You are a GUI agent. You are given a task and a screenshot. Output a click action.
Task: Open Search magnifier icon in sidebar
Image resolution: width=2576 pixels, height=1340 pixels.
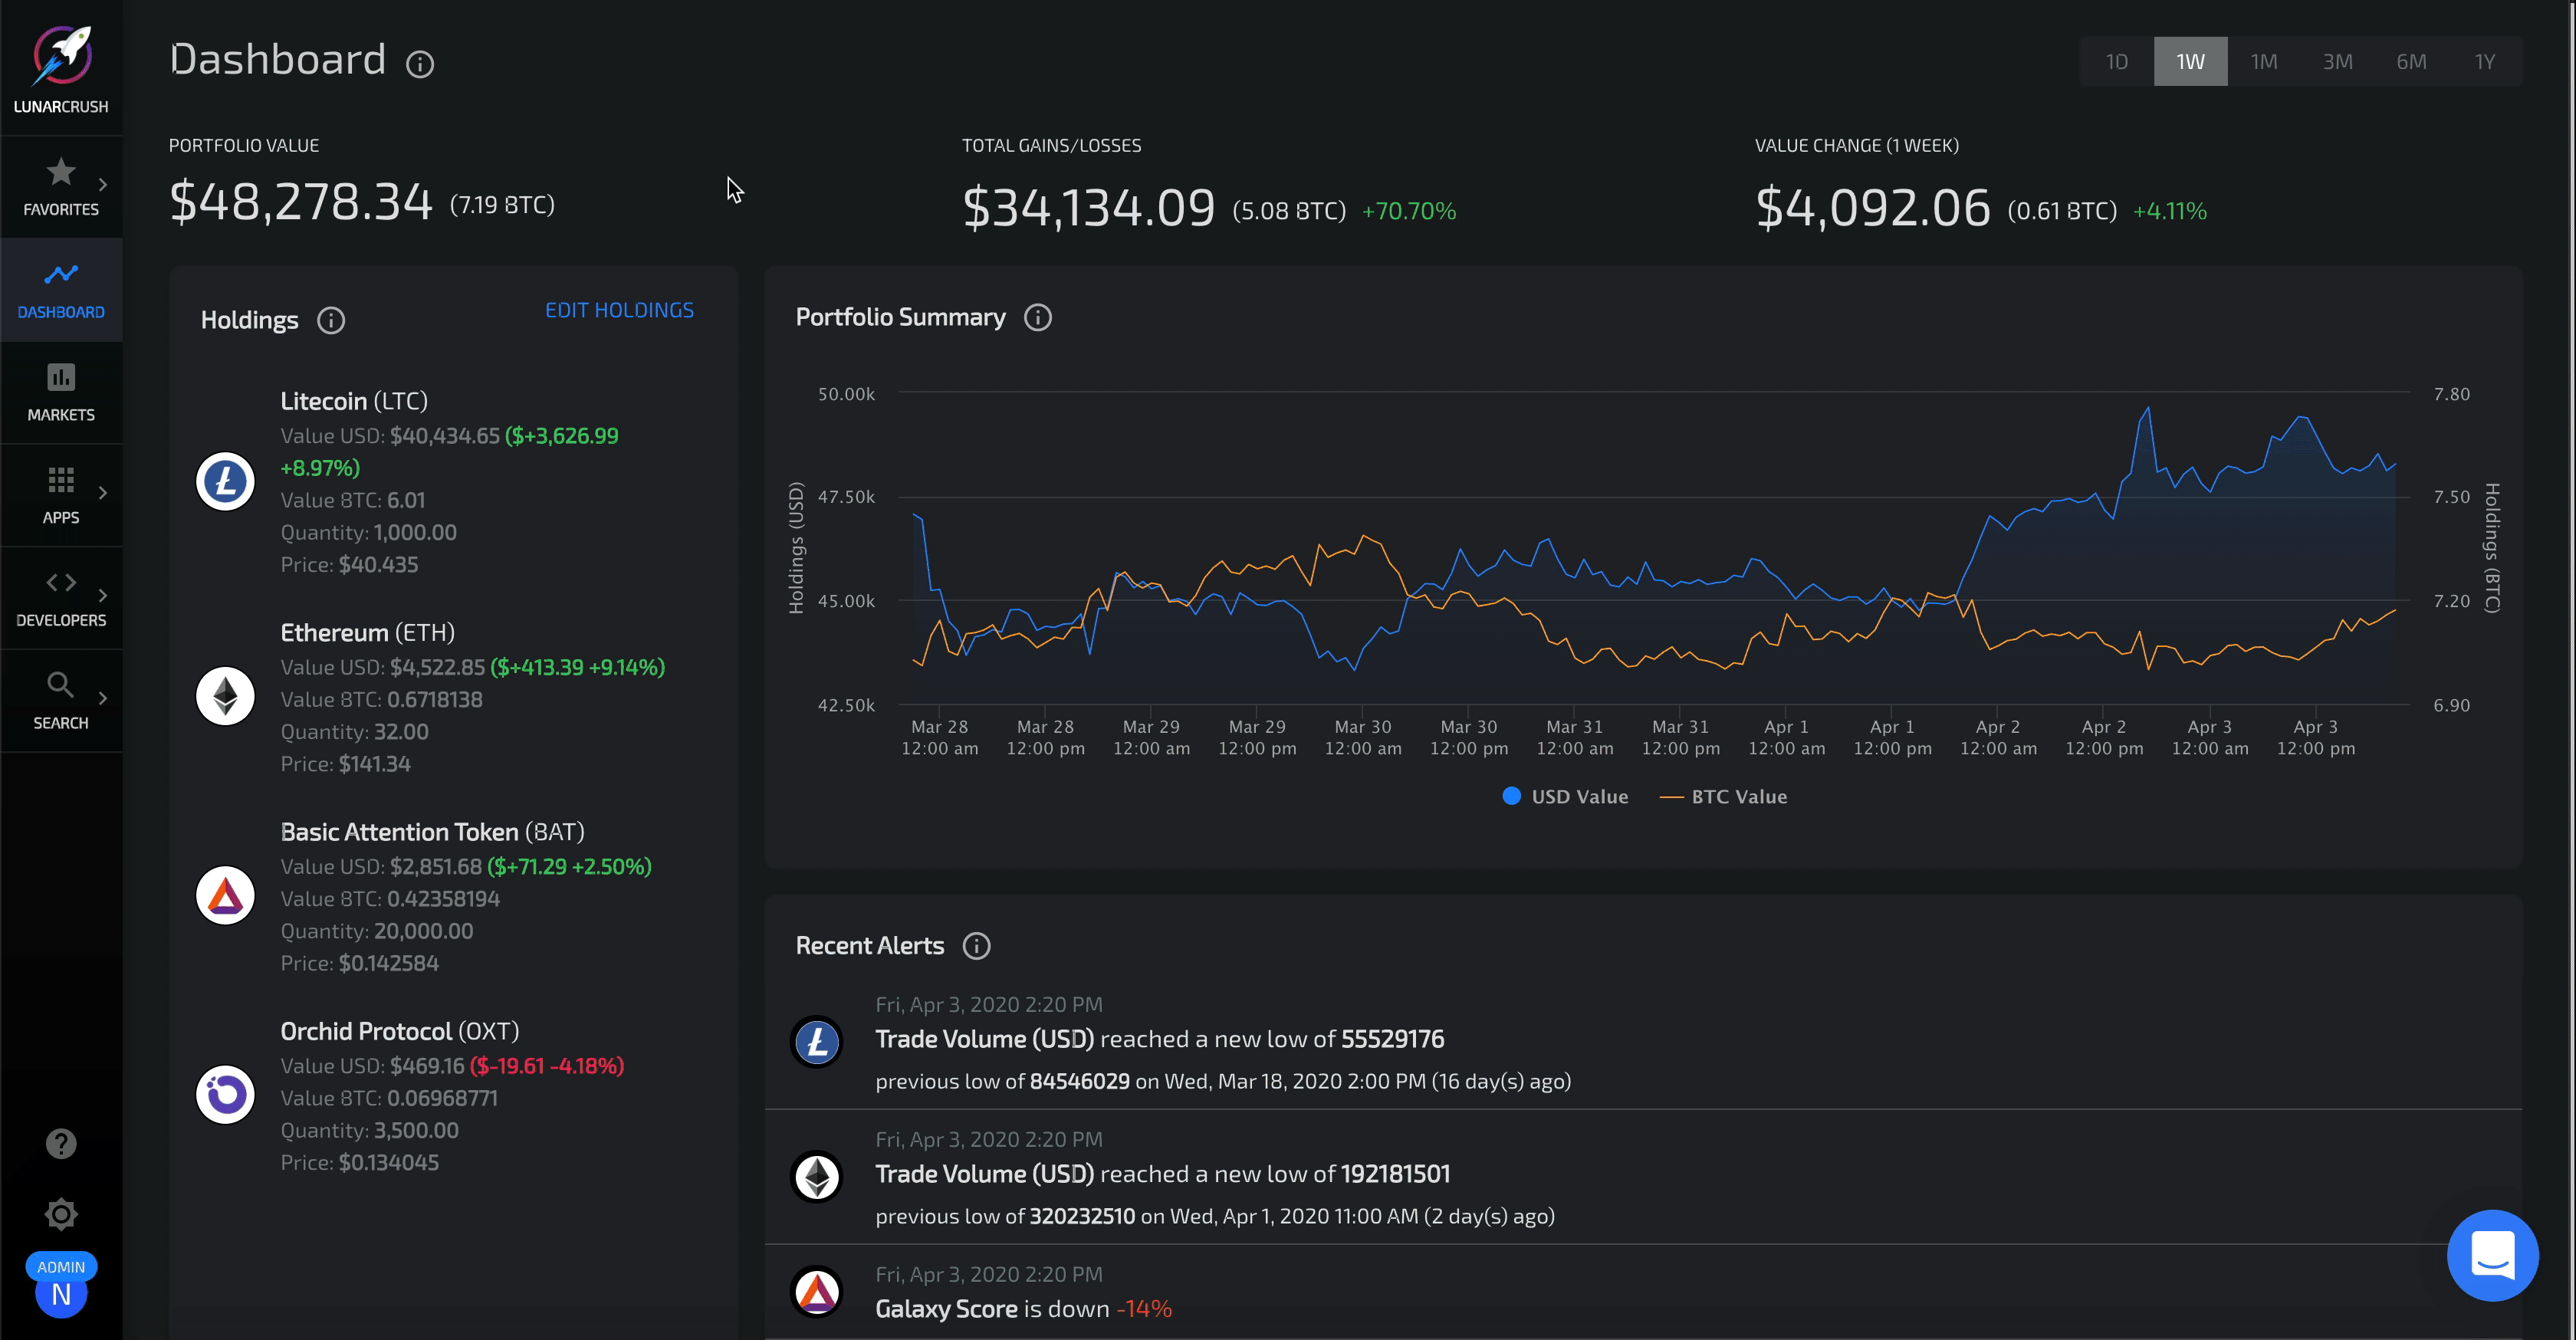pos(61,685)
